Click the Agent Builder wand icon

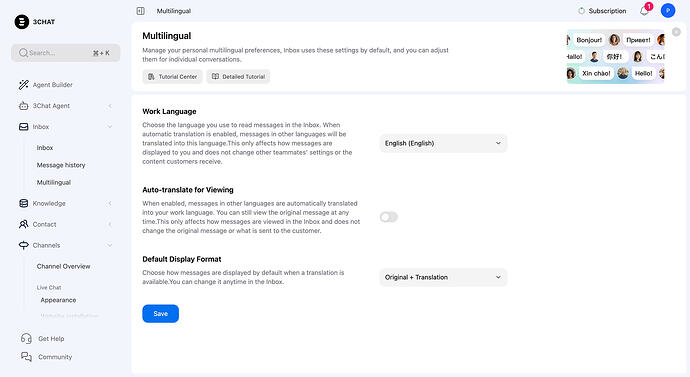pyautogui.click(x=24, y=84)
